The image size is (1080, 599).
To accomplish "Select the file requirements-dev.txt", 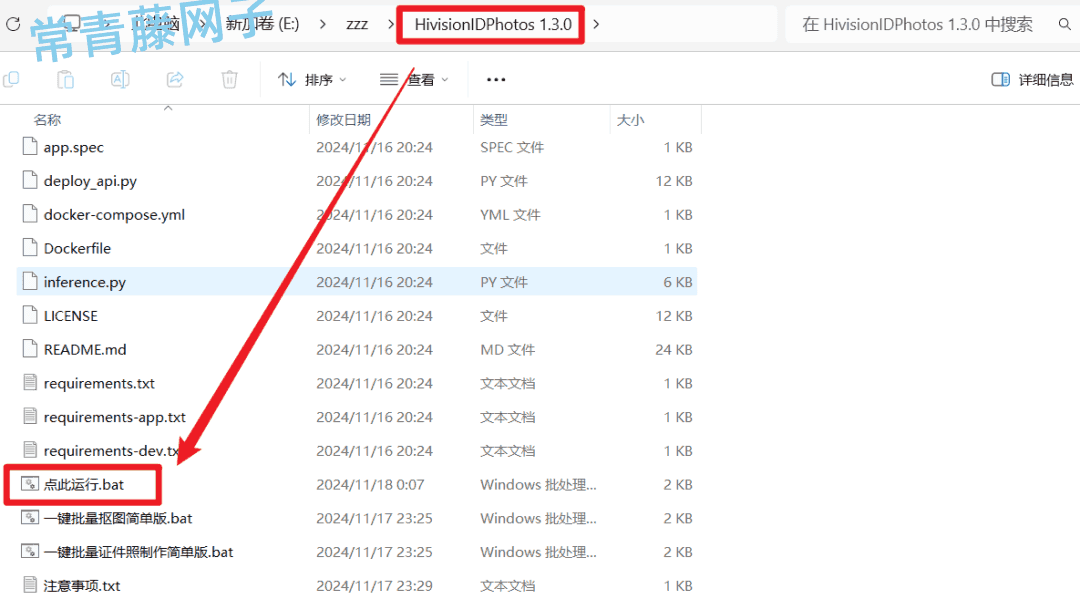I will click(x=112, y=451).
